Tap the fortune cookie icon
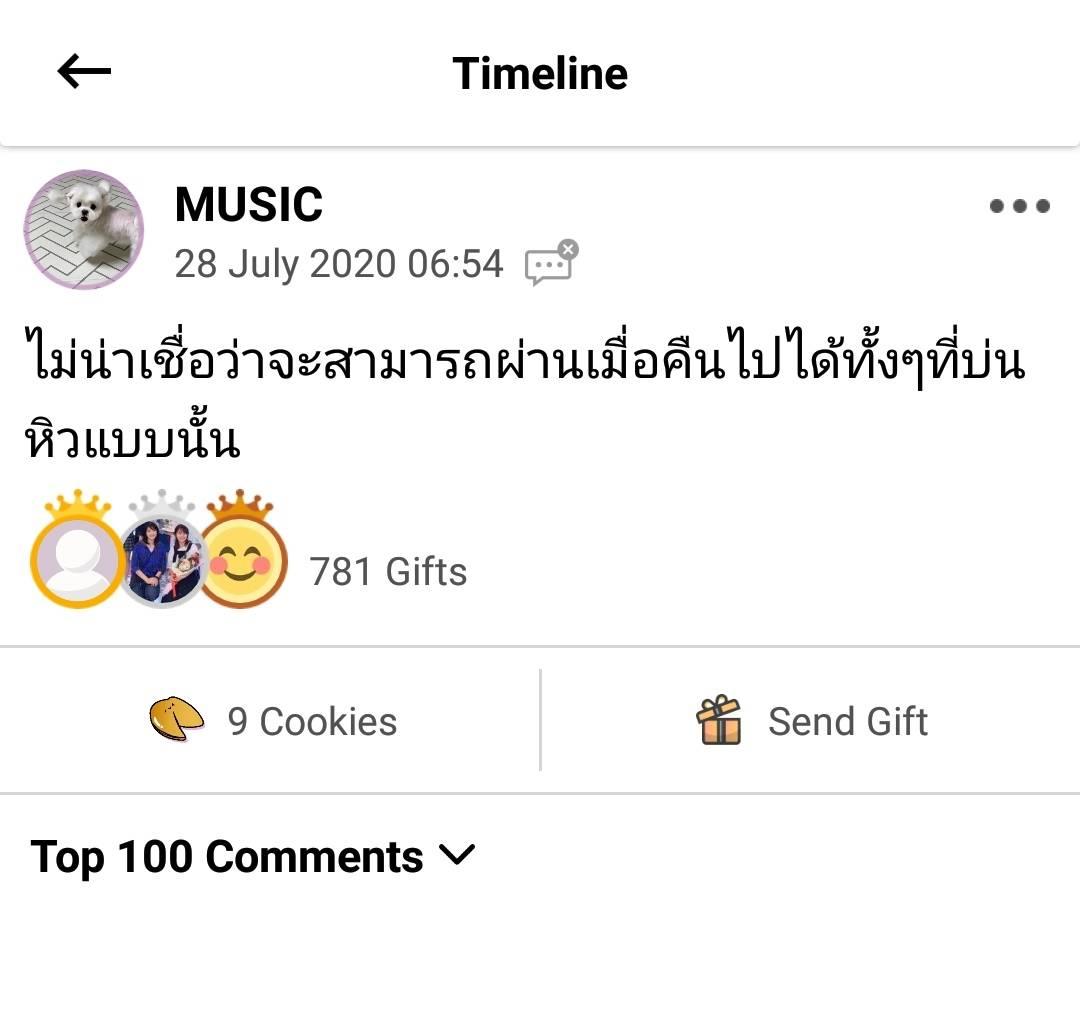This screenshot has height=1029, width=1080. coord(176,719)
